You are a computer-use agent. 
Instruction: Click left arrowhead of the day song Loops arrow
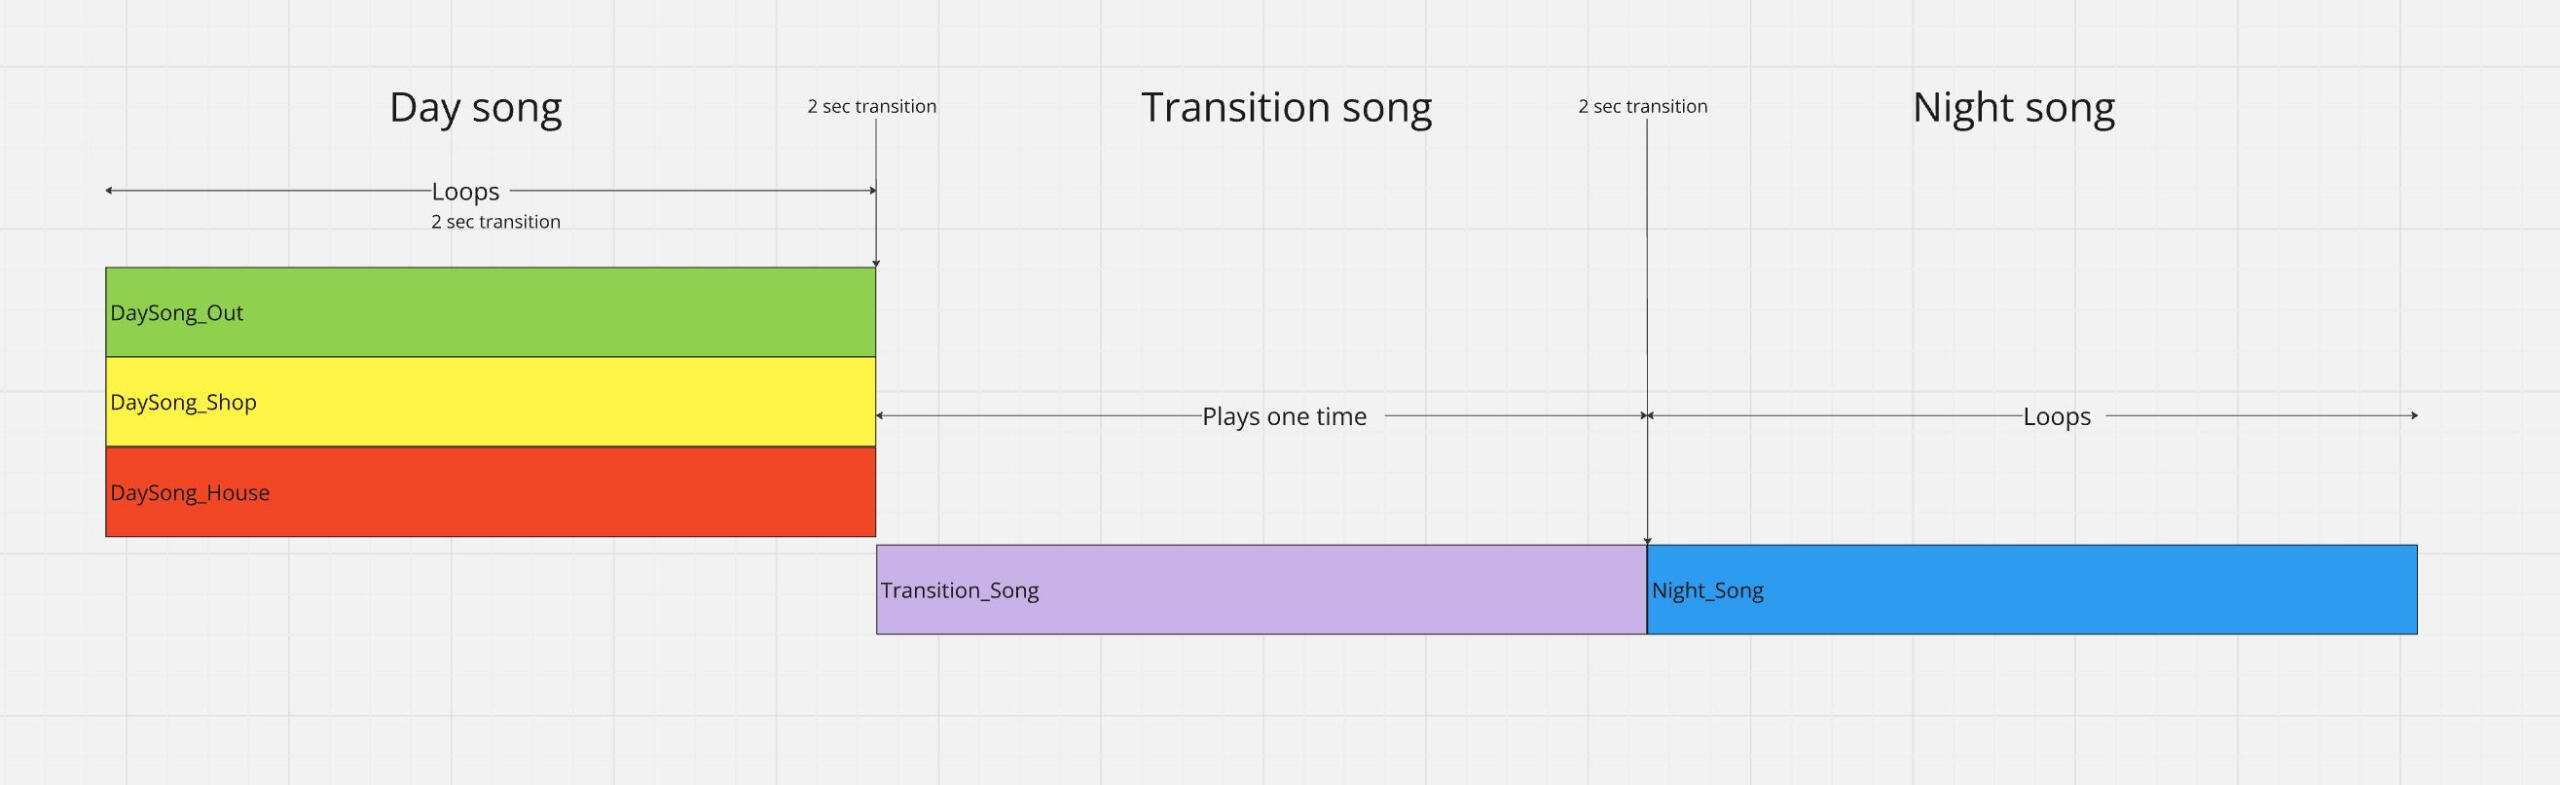coord(109,190)
